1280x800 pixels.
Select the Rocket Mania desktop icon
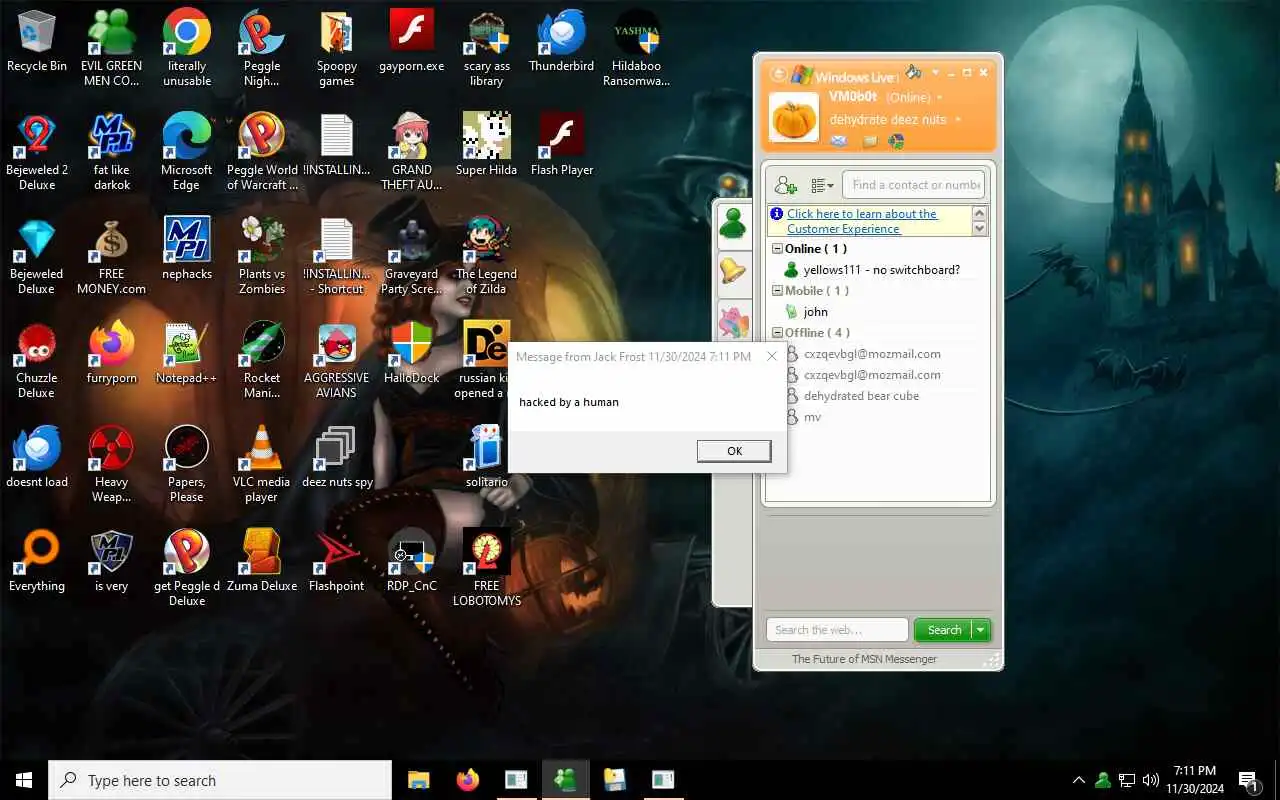[x=262, y=360]
